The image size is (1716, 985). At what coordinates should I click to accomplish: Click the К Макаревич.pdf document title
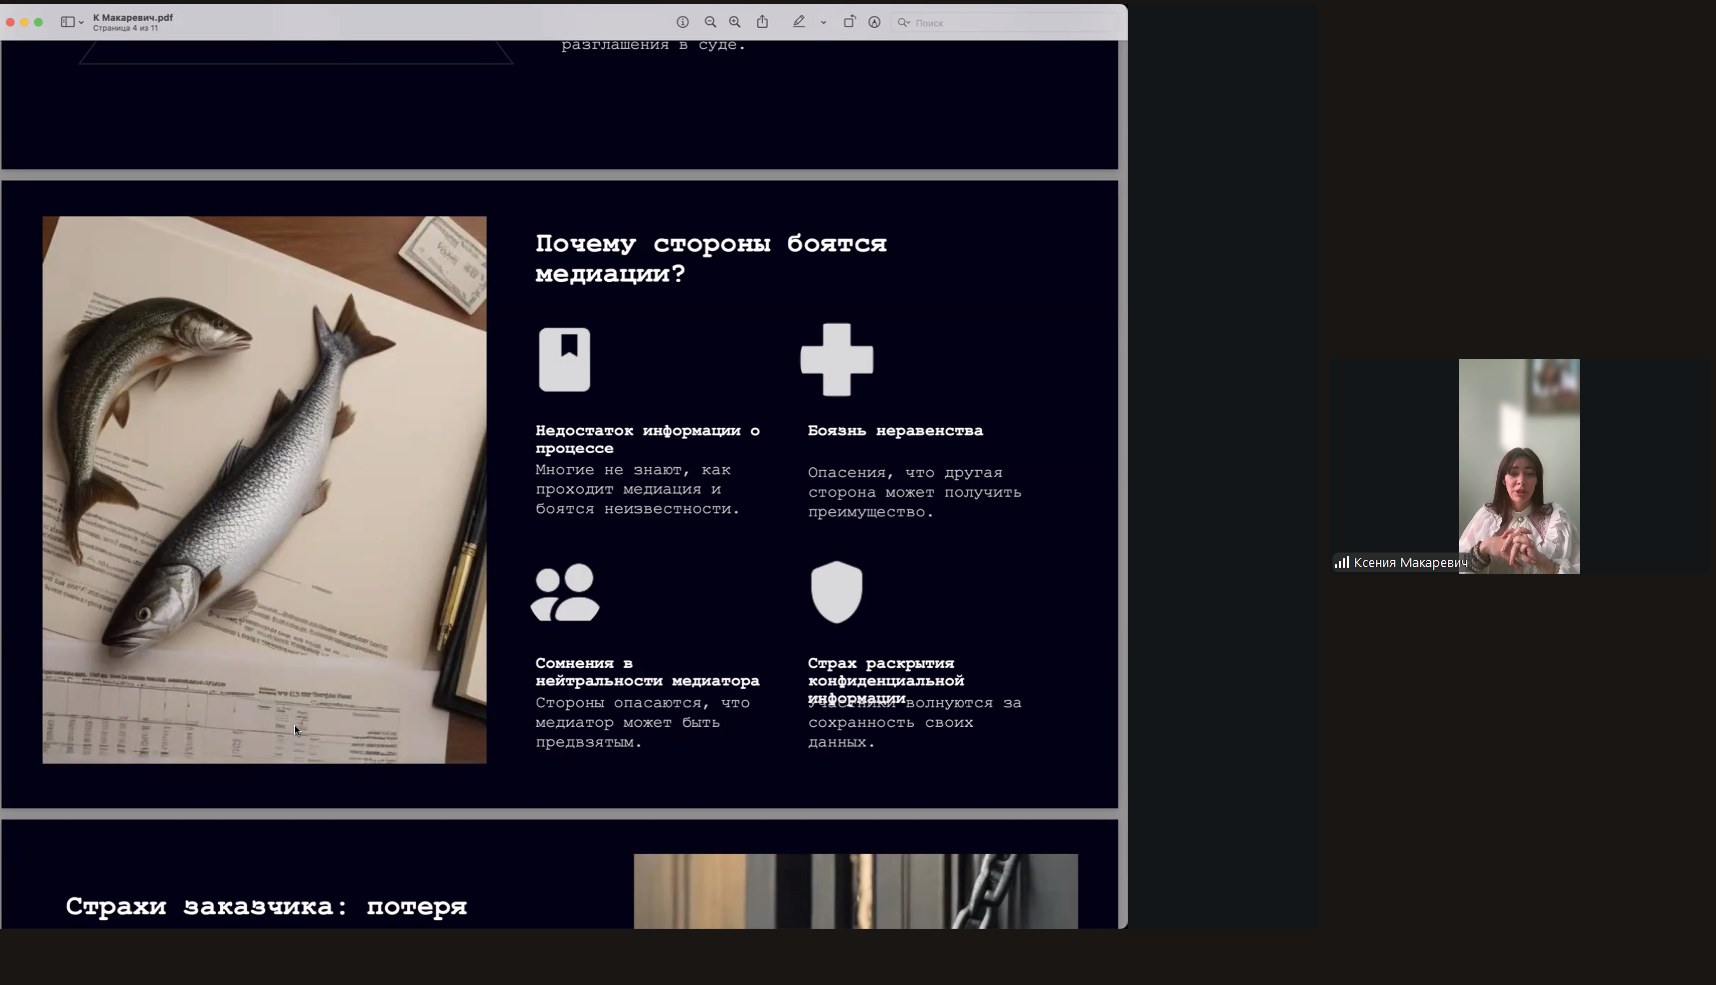pyautogui.click(x=133, y=17)
